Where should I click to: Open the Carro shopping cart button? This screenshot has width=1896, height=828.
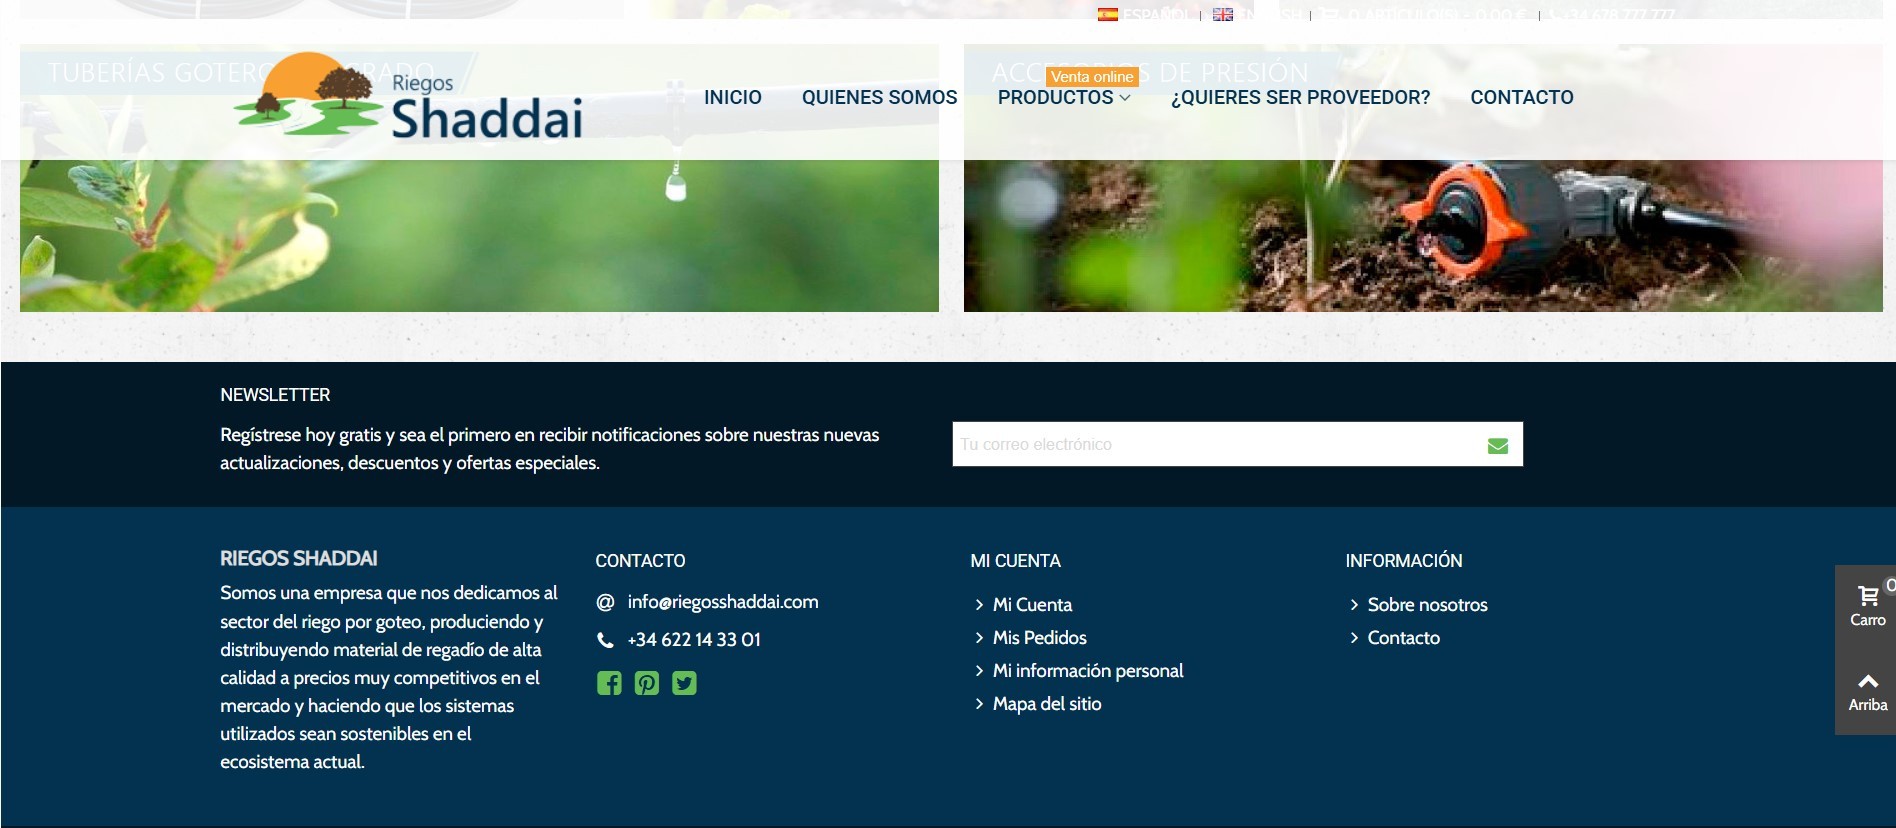tap(1867, 605)
